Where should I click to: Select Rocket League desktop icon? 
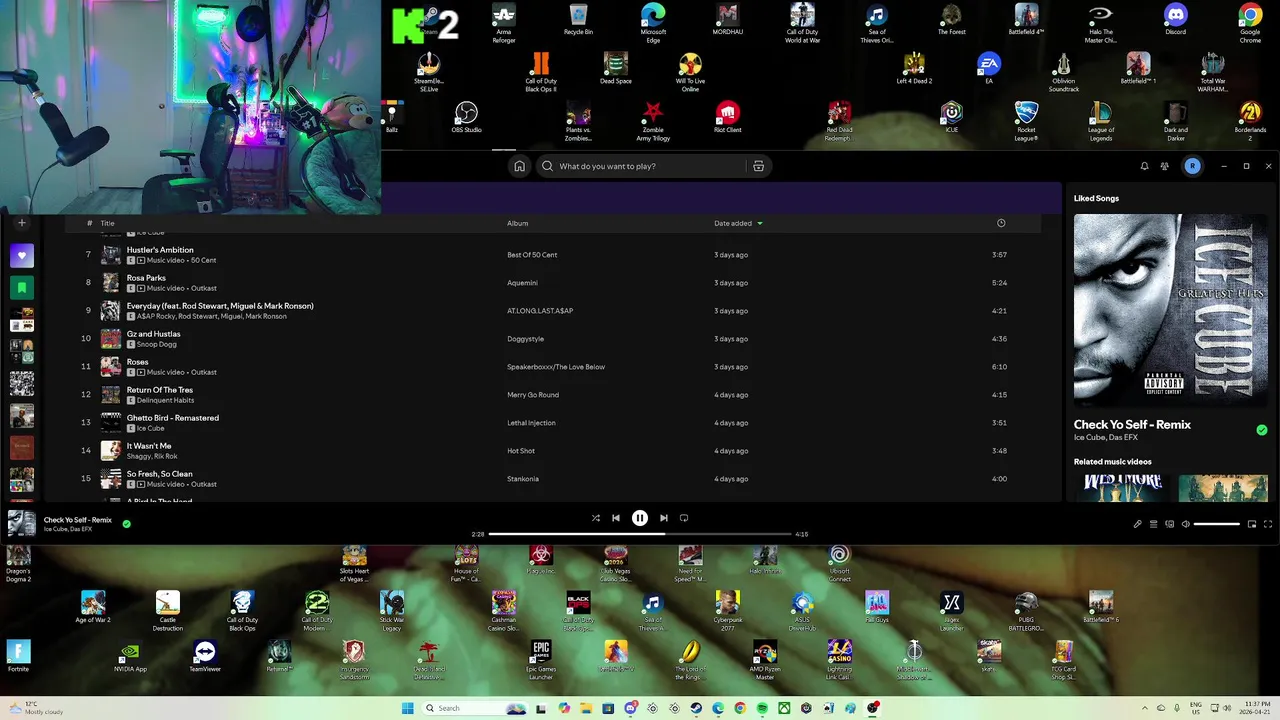[x=1026, y=121]
